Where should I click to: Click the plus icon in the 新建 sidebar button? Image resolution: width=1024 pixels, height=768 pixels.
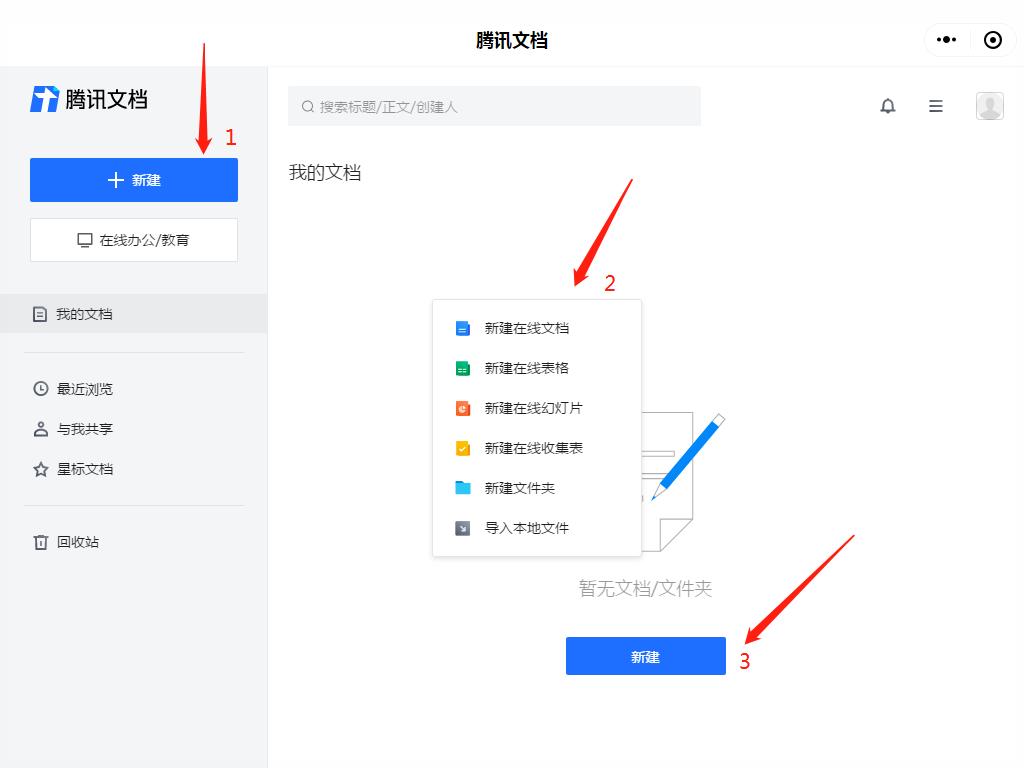click(116, 180)
